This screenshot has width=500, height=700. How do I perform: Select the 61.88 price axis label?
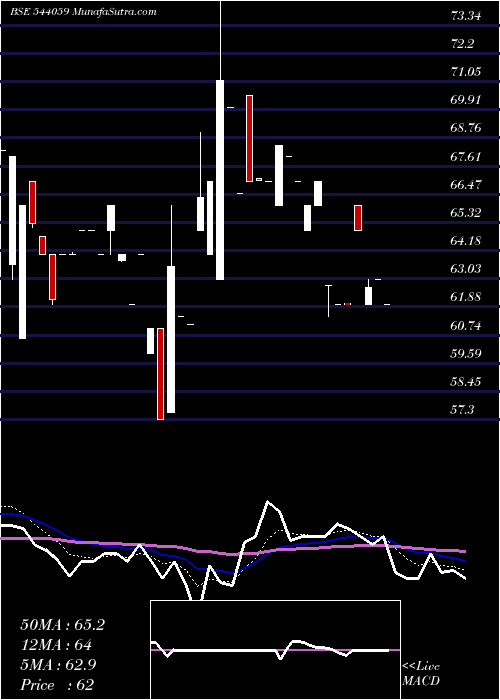(x=466, y=297)
